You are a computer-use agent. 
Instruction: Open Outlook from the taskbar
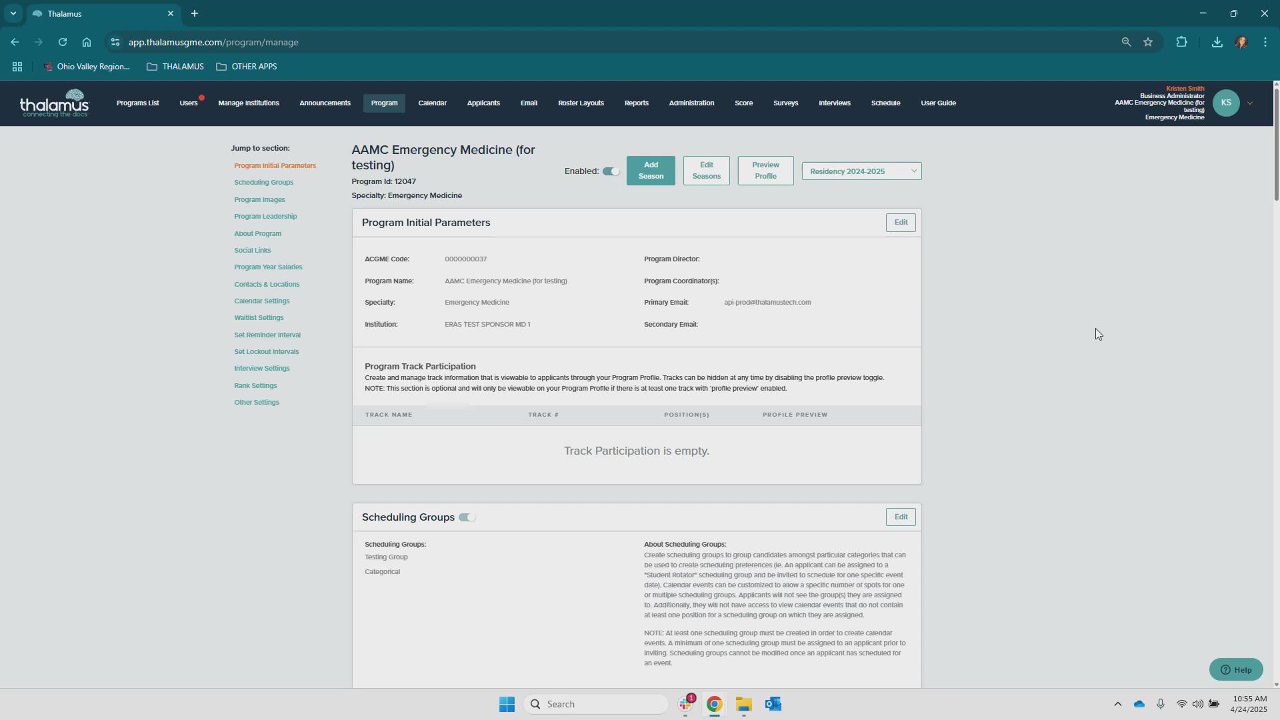(x=773, y=704)
